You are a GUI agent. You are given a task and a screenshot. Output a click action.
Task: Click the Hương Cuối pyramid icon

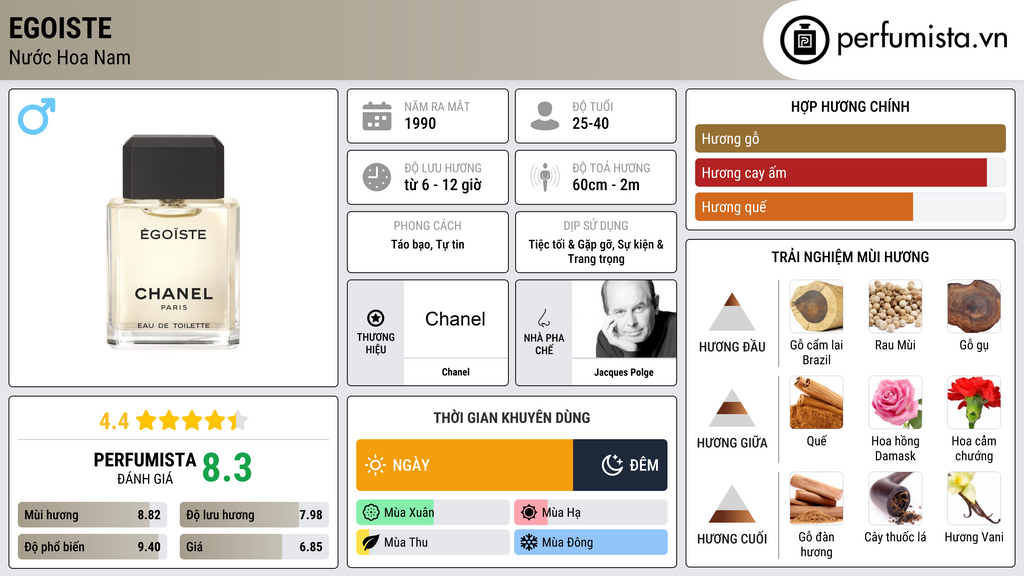[x=732, y=504]
